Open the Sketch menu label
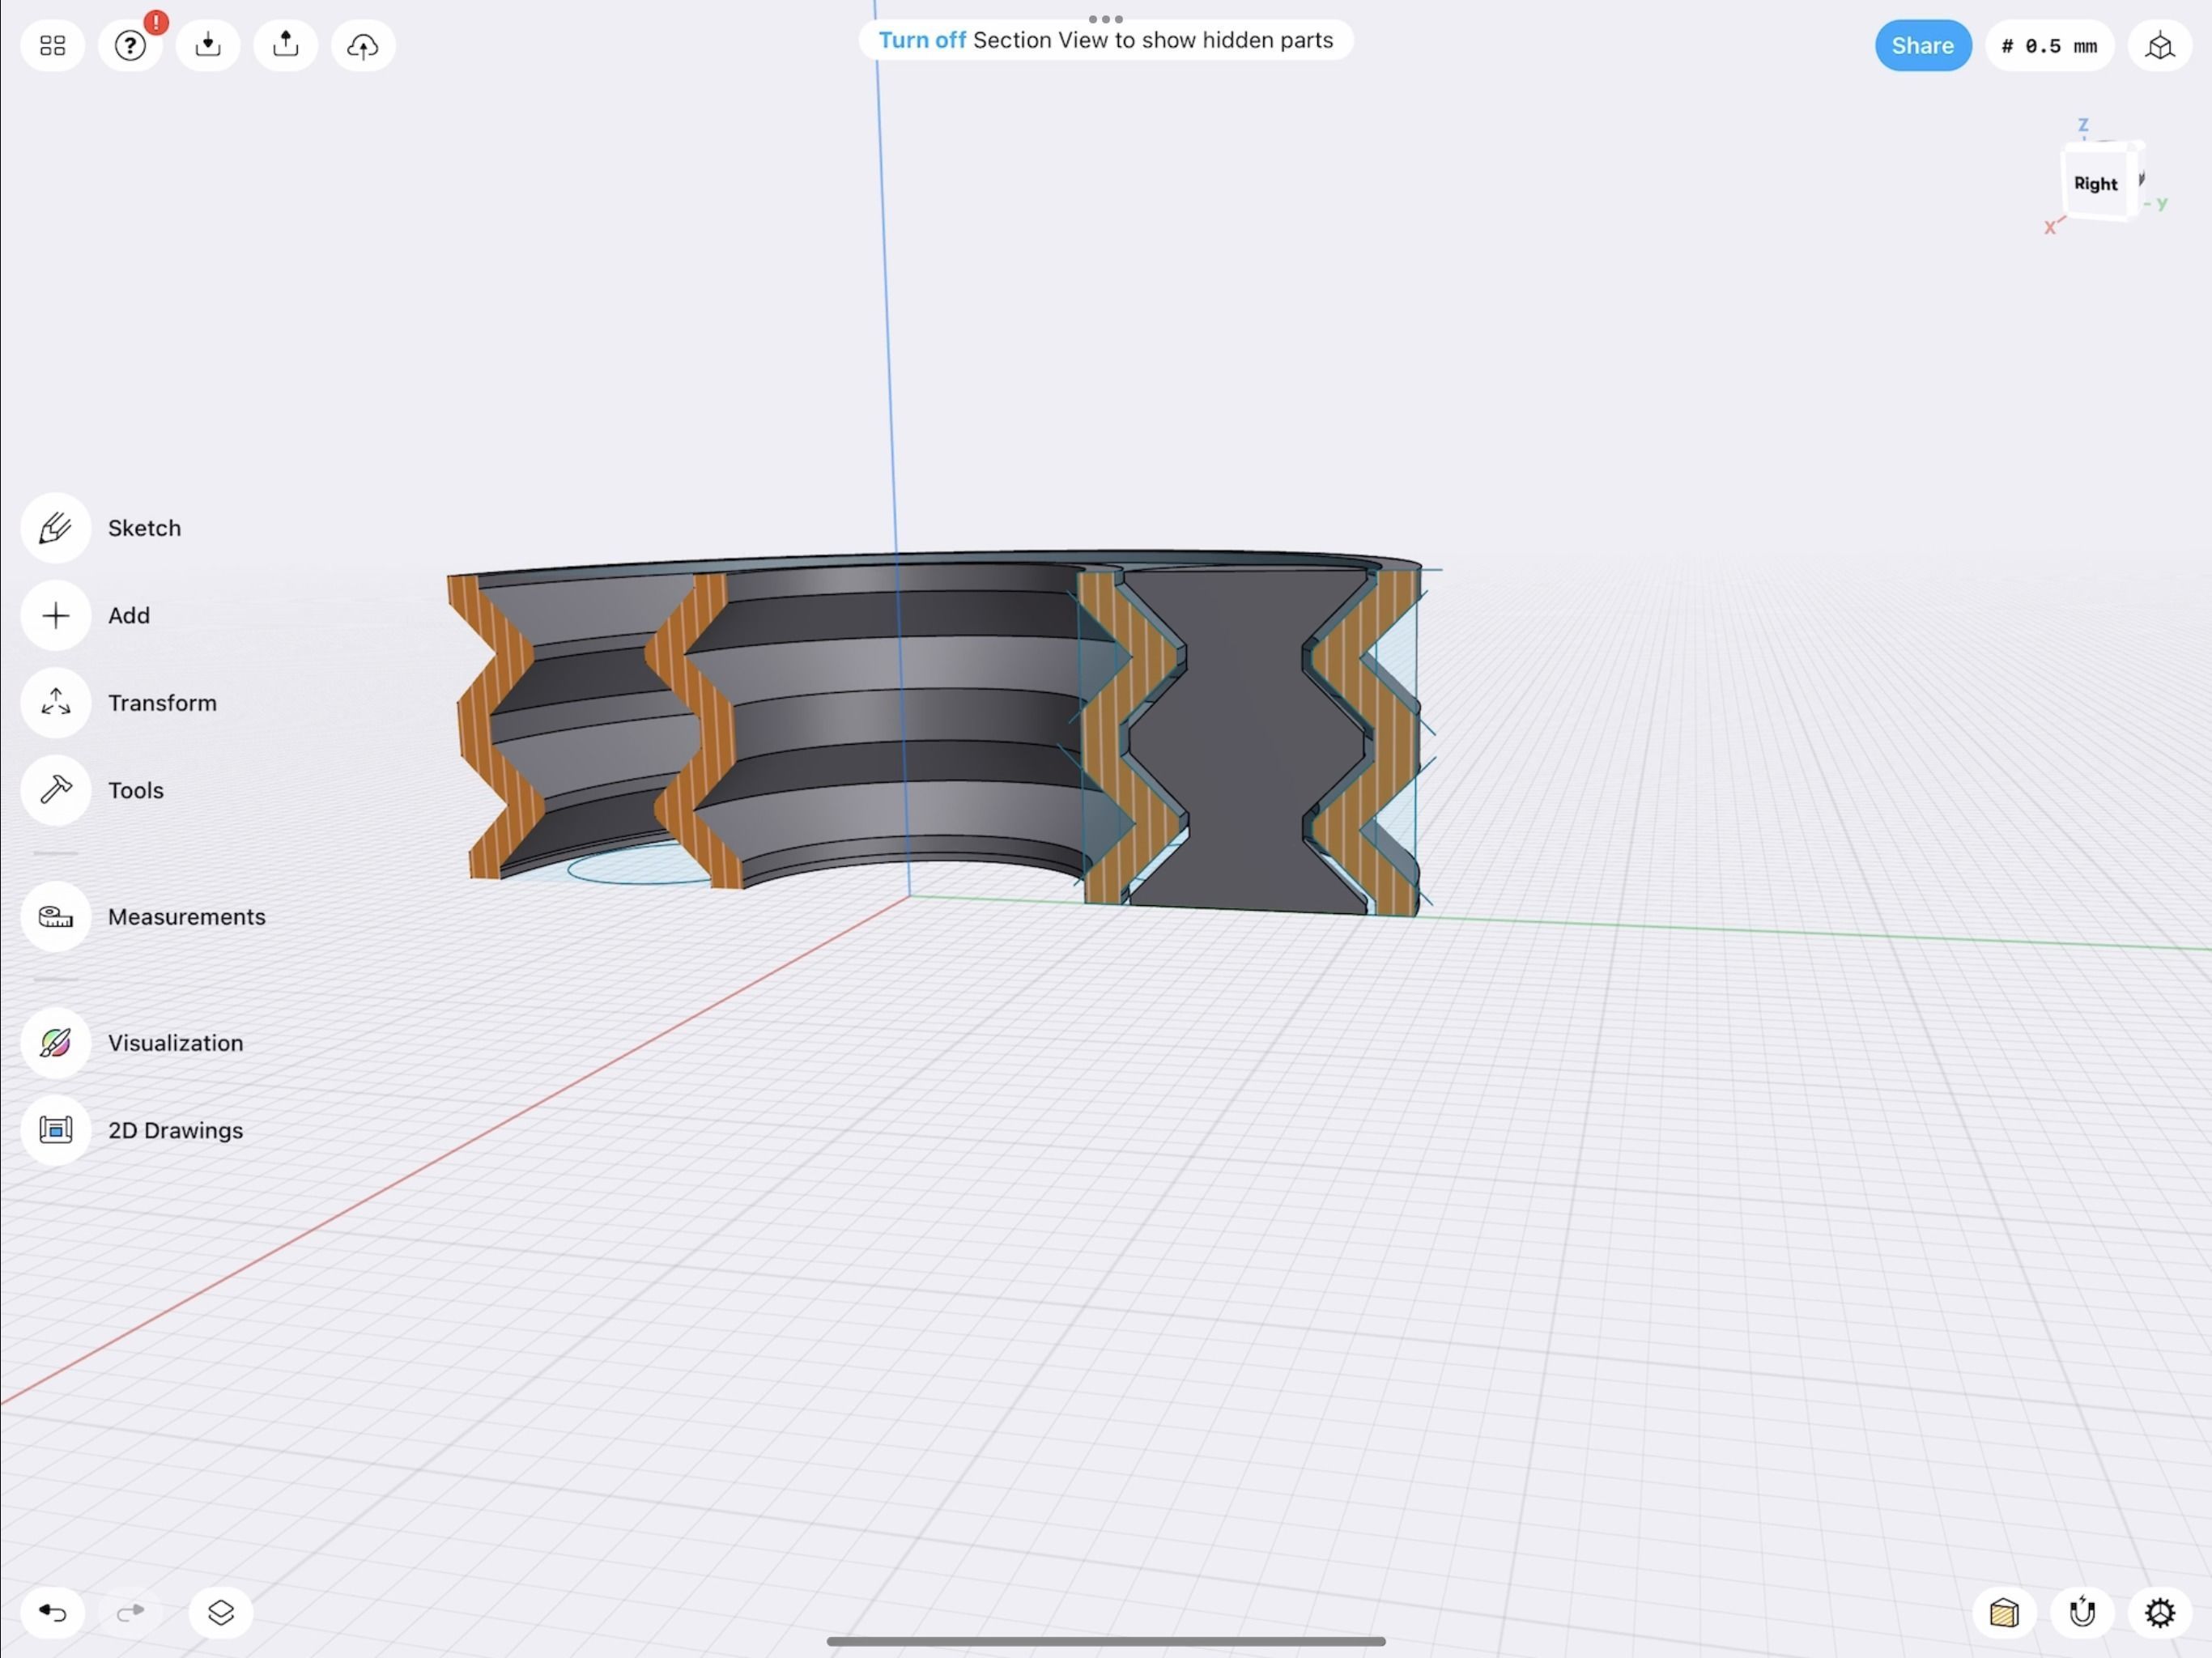2212x1658 pixels. point(145,528)
